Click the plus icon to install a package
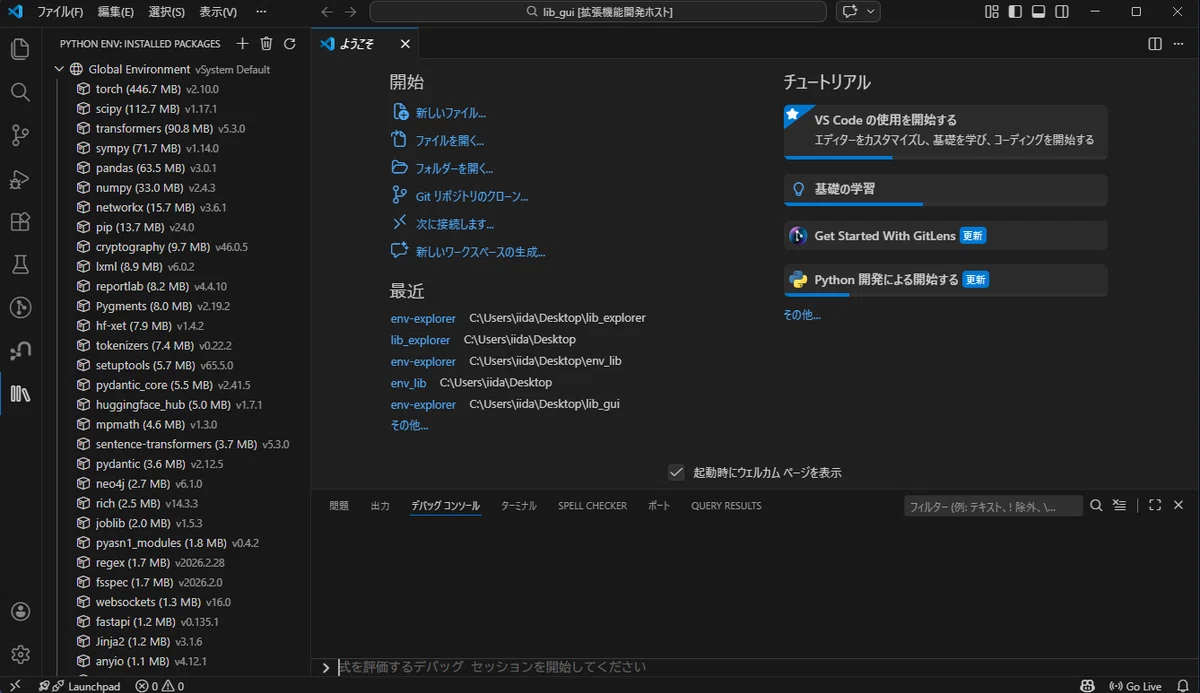This screenshot has height=693, width=1200. (x=242, y=44)
